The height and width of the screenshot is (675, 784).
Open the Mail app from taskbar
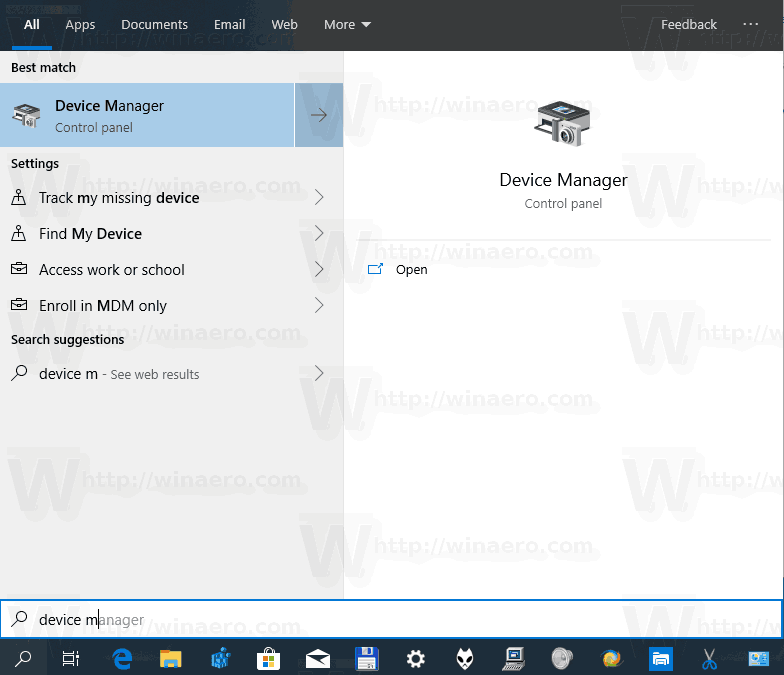pyautogui.click(x=318, y=660)
